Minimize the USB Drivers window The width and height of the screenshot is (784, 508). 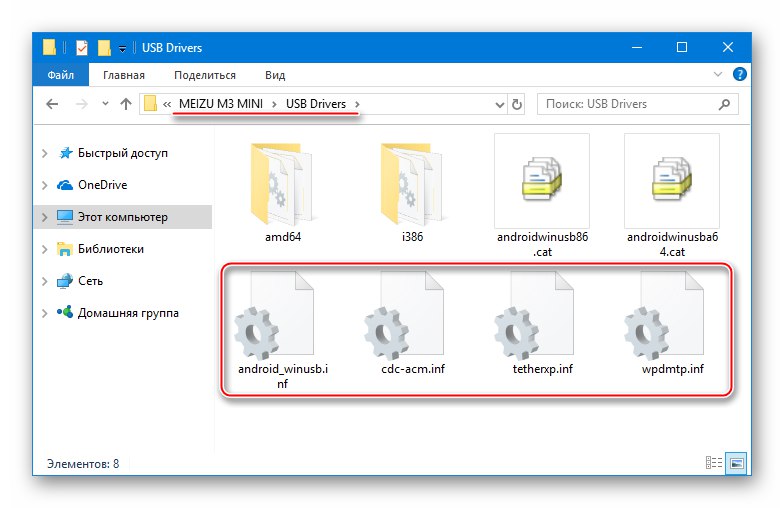pos(636,48)
